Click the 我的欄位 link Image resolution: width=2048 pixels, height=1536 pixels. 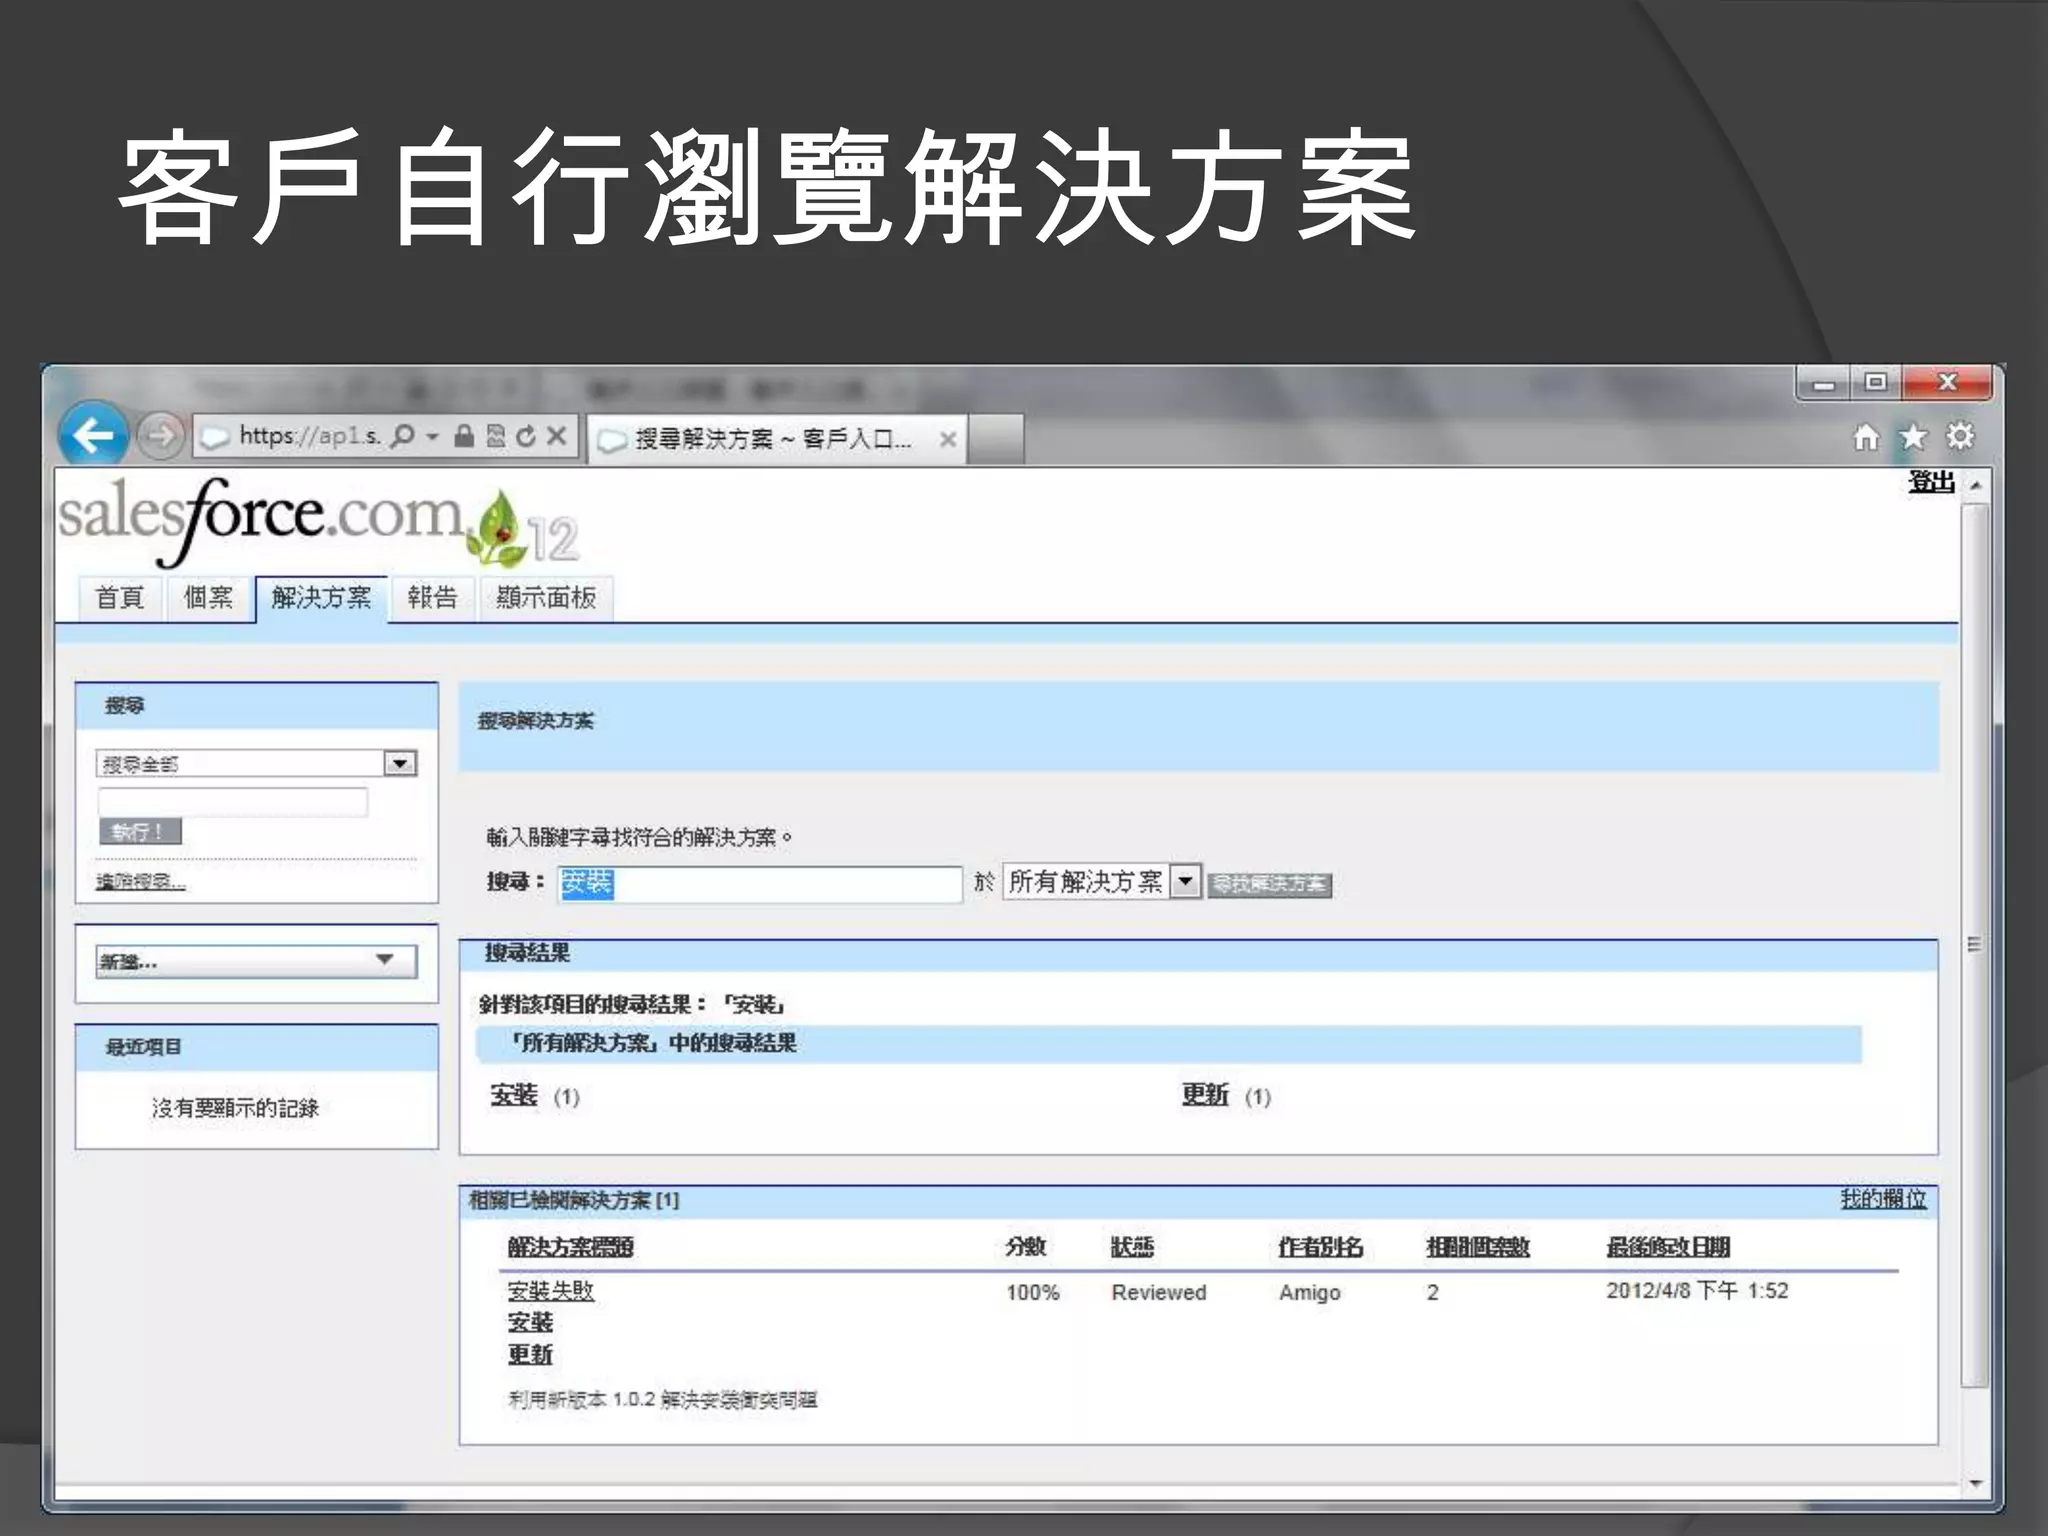pyautogui.click(x=1883, y=1198)
